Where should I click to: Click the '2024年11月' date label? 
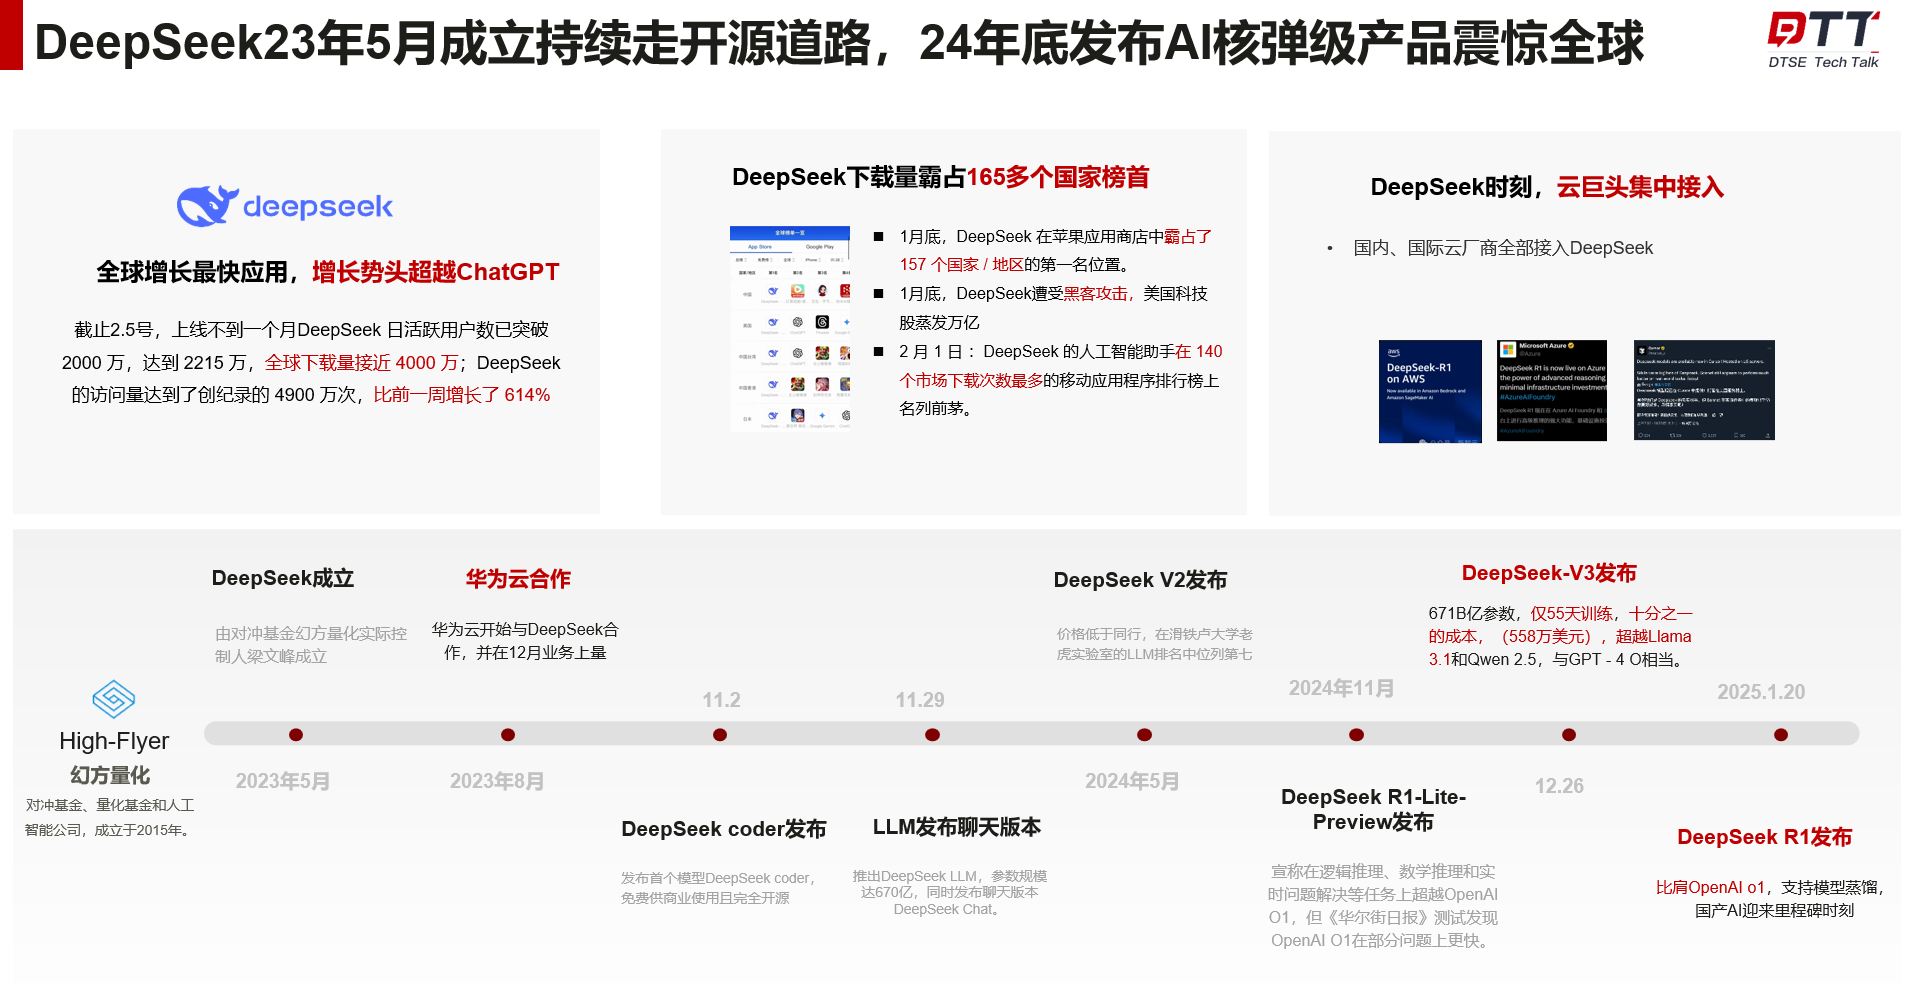1341,688
